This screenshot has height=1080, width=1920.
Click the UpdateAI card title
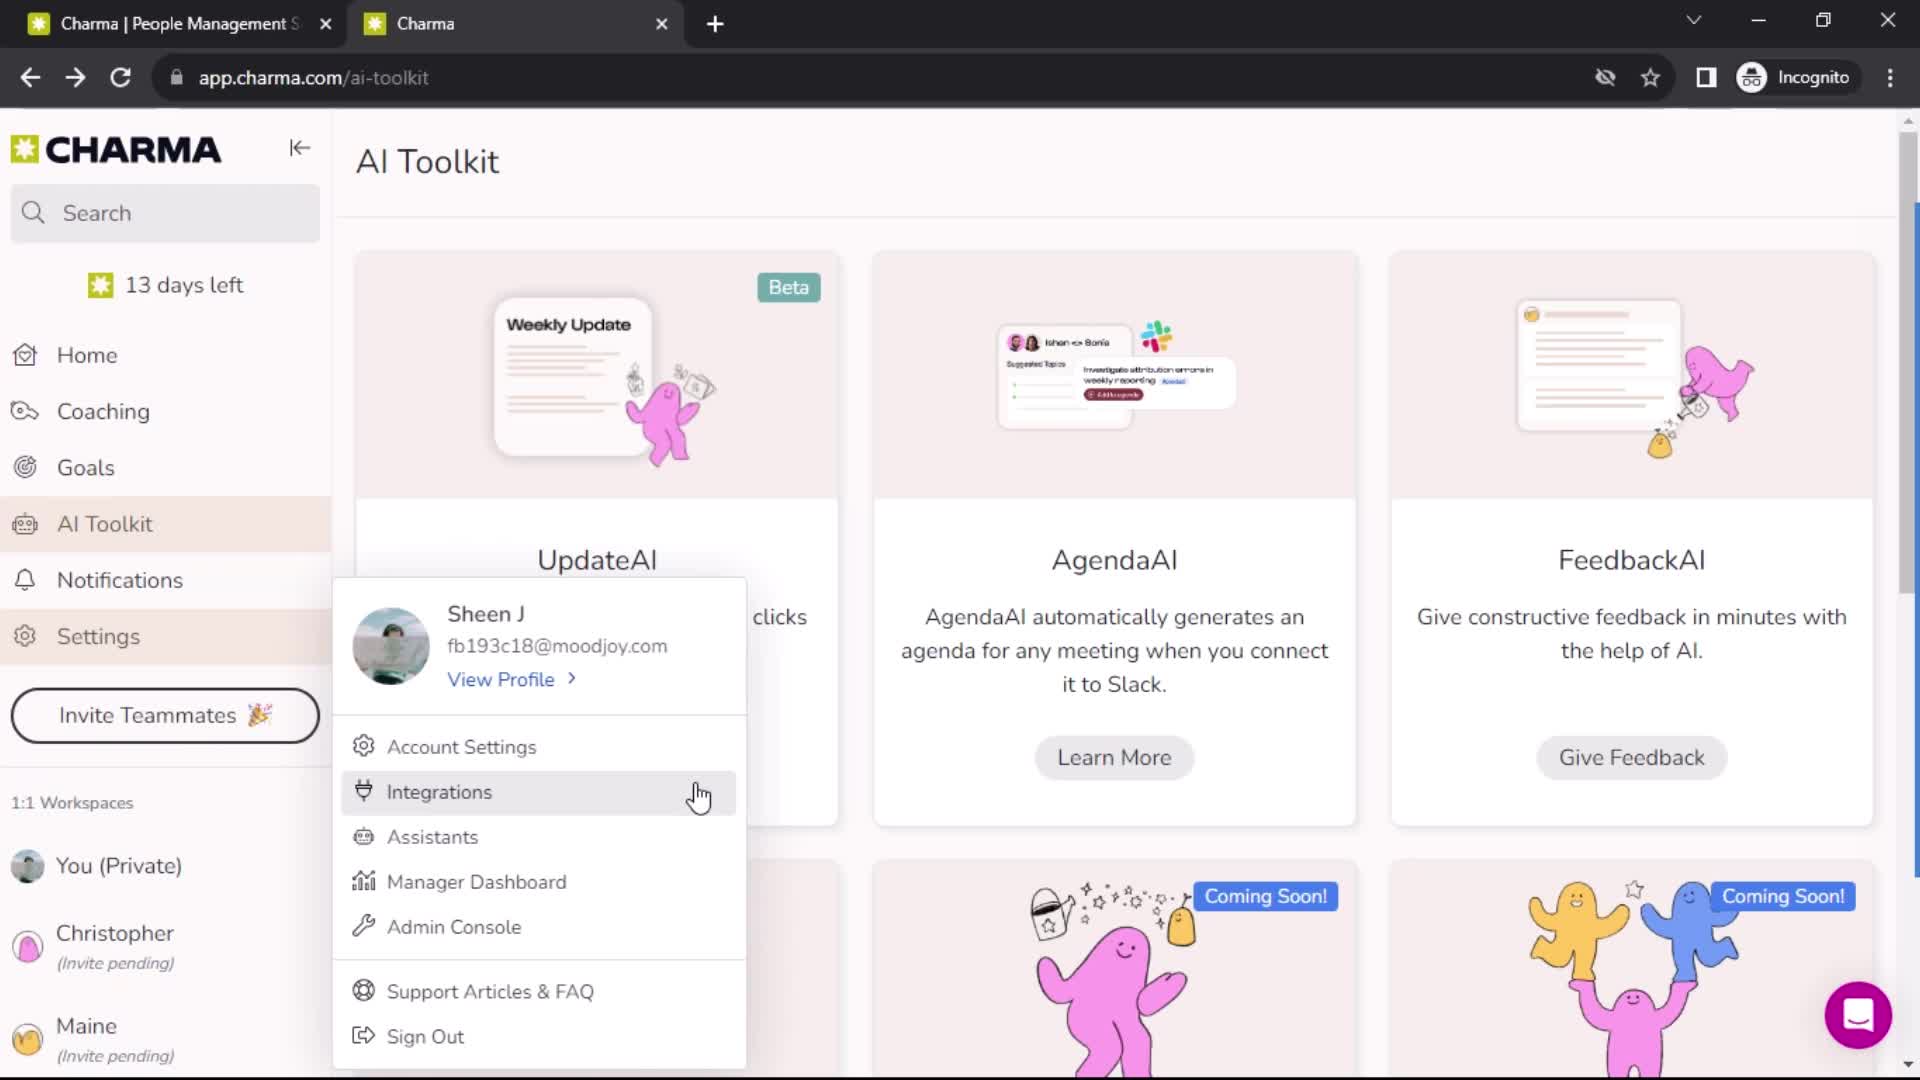coord(597,560)
